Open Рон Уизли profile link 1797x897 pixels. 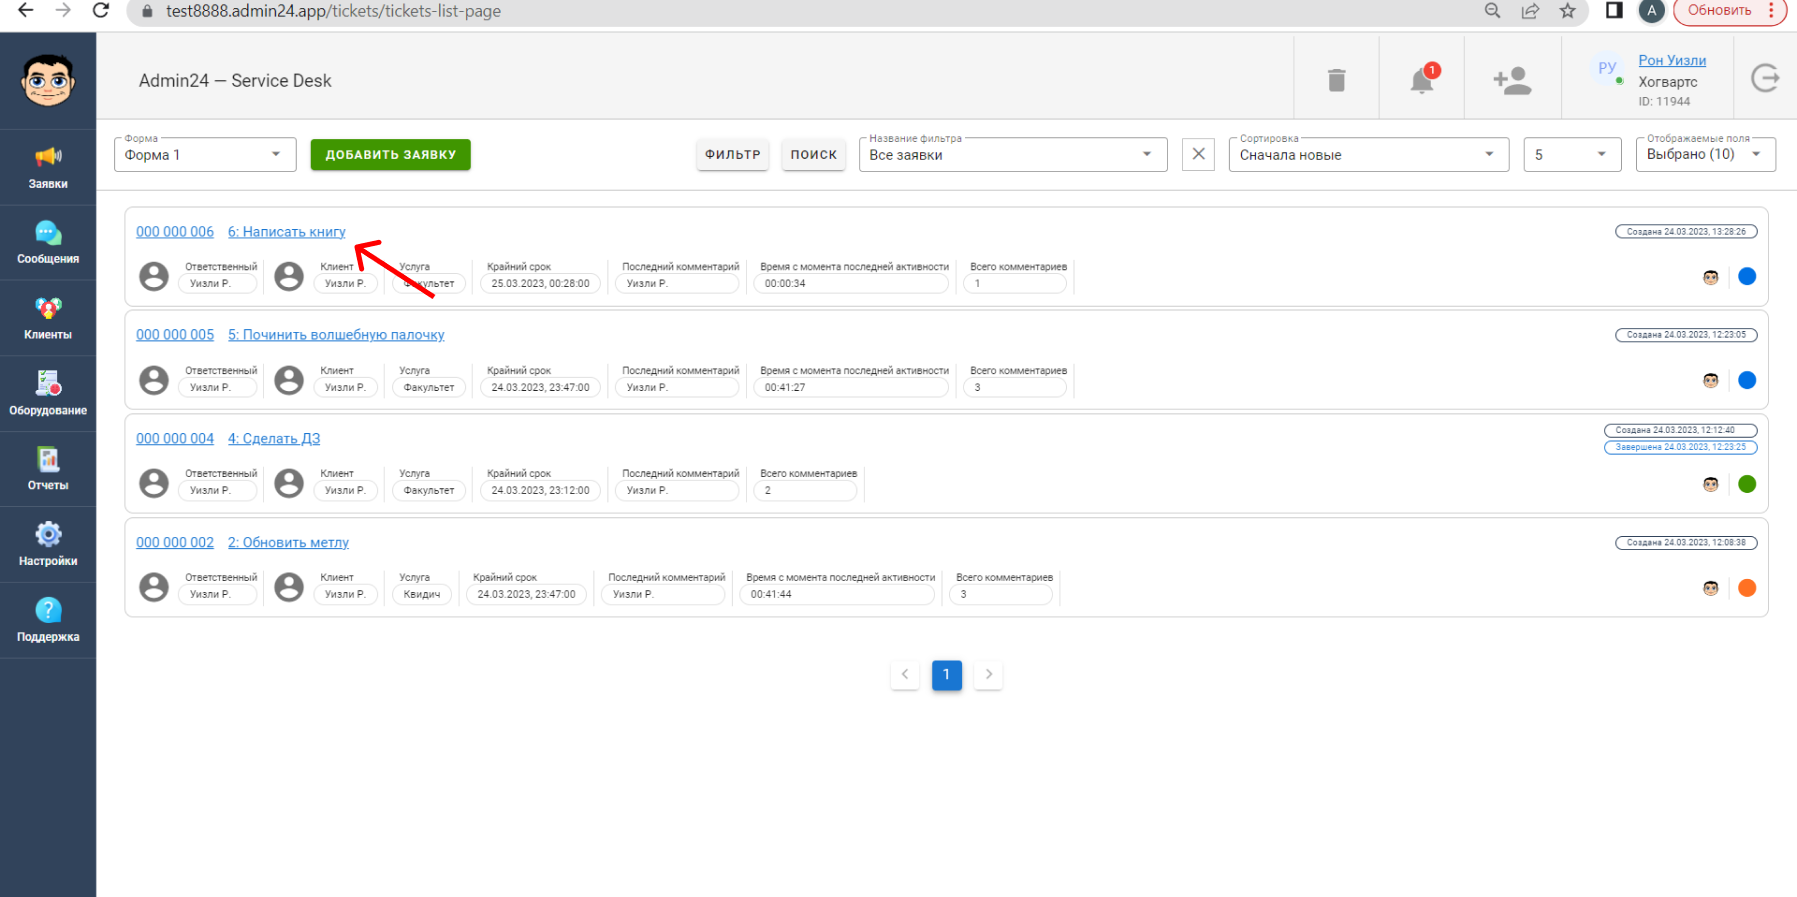[1672, 61]
